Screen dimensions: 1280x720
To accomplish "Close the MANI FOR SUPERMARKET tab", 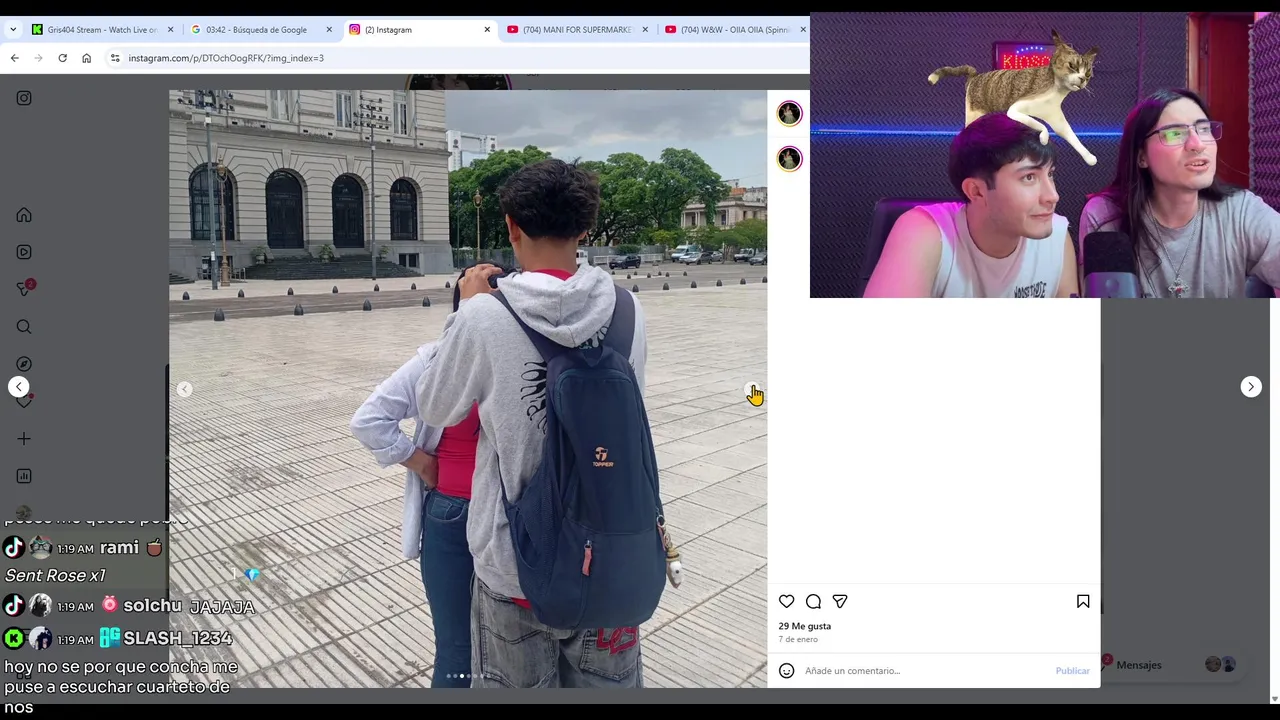I will pyautogui.click(x=645, y=30).
